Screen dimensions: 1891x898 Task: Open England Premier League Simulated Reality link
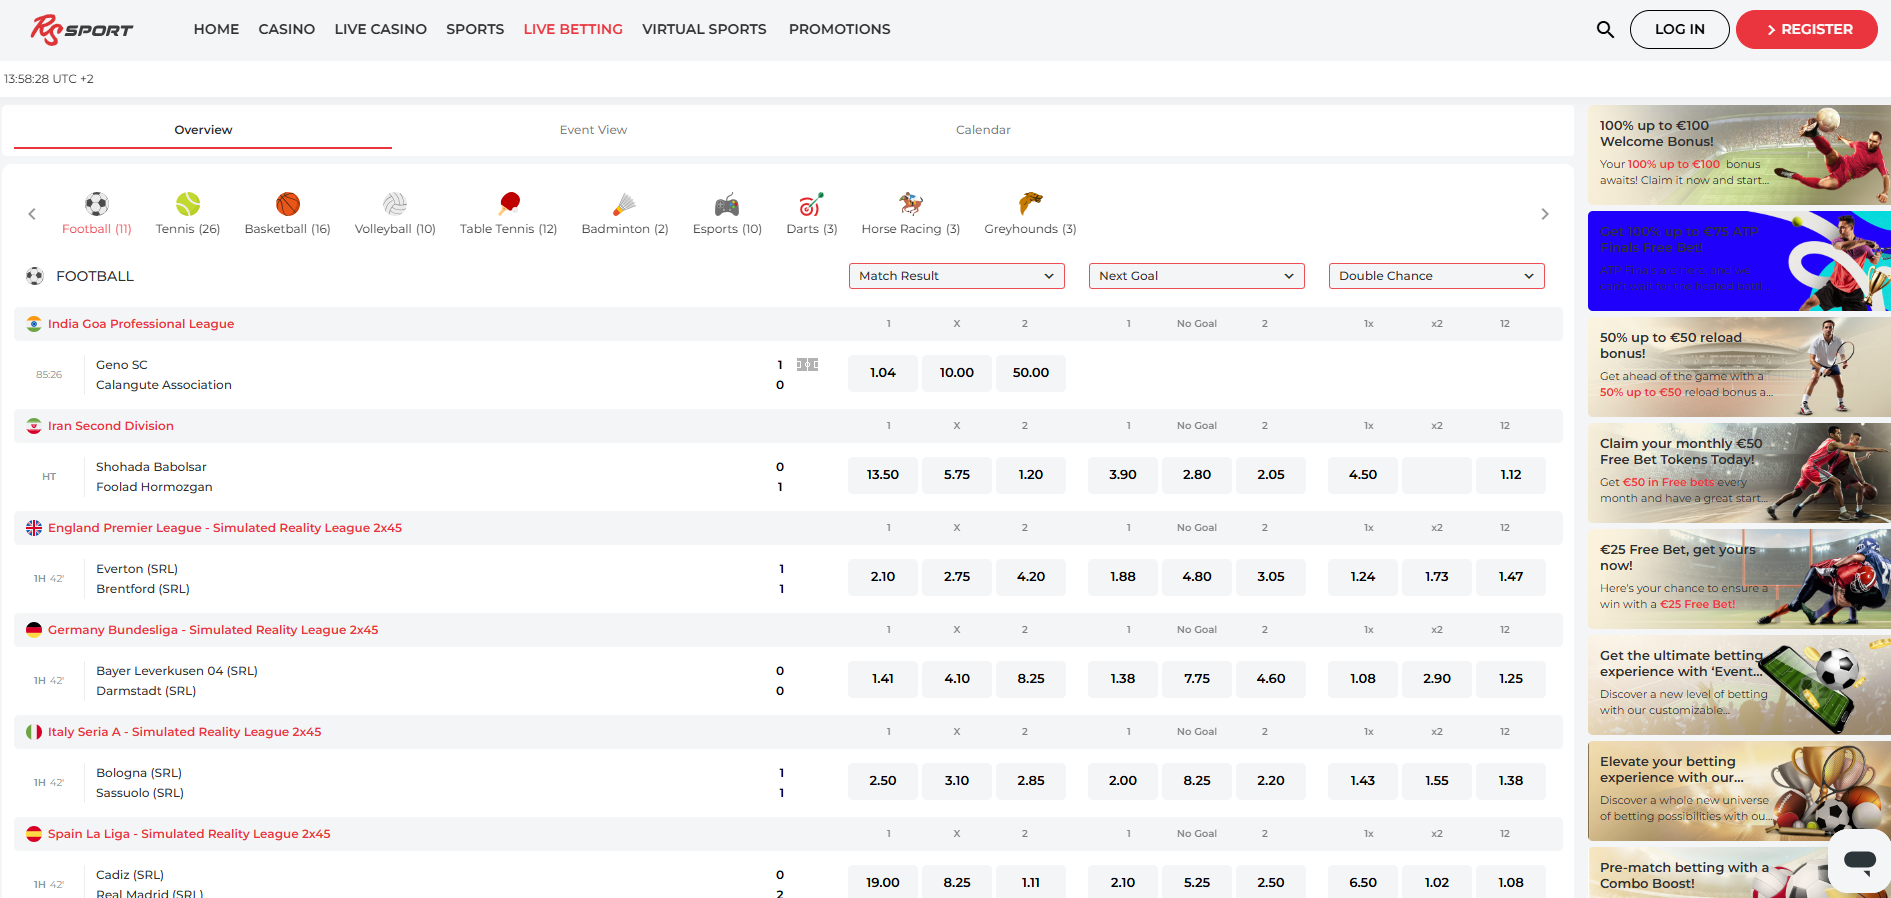(225, 528)
